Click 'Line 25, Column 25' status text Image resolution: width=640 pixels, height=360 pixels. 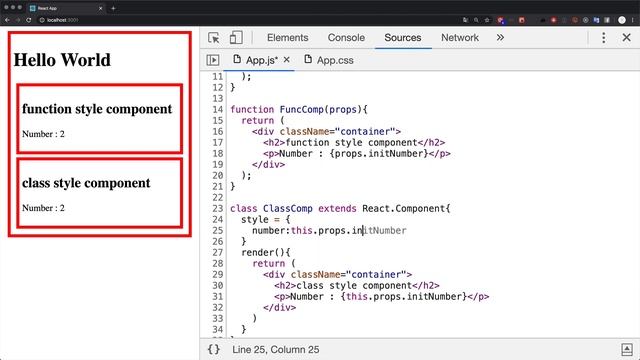(276, 350)
